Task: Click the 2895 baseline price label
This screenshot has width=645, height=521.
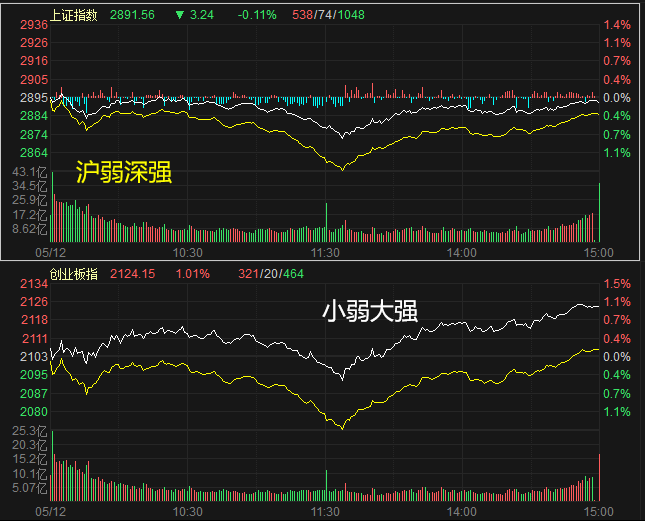Action: (x=34, y=98)
